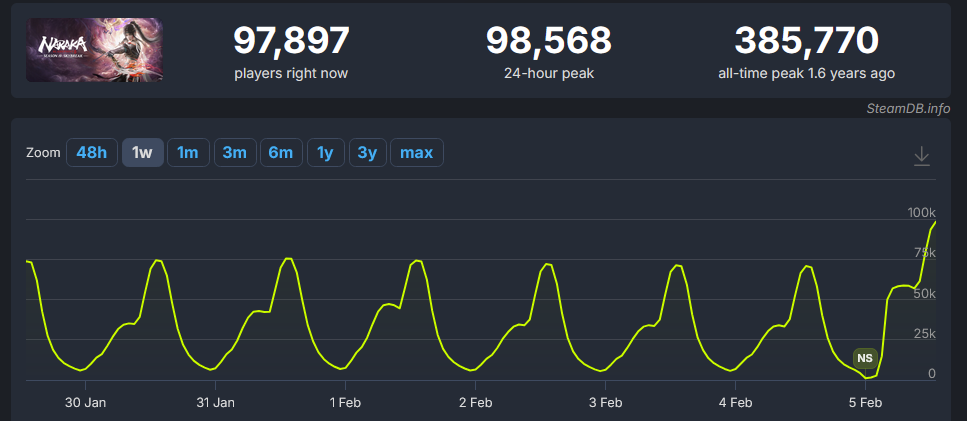The width and height of the screenshot is (967, 421).
Task: Click the 100k y-axis label
Action: 921,213
